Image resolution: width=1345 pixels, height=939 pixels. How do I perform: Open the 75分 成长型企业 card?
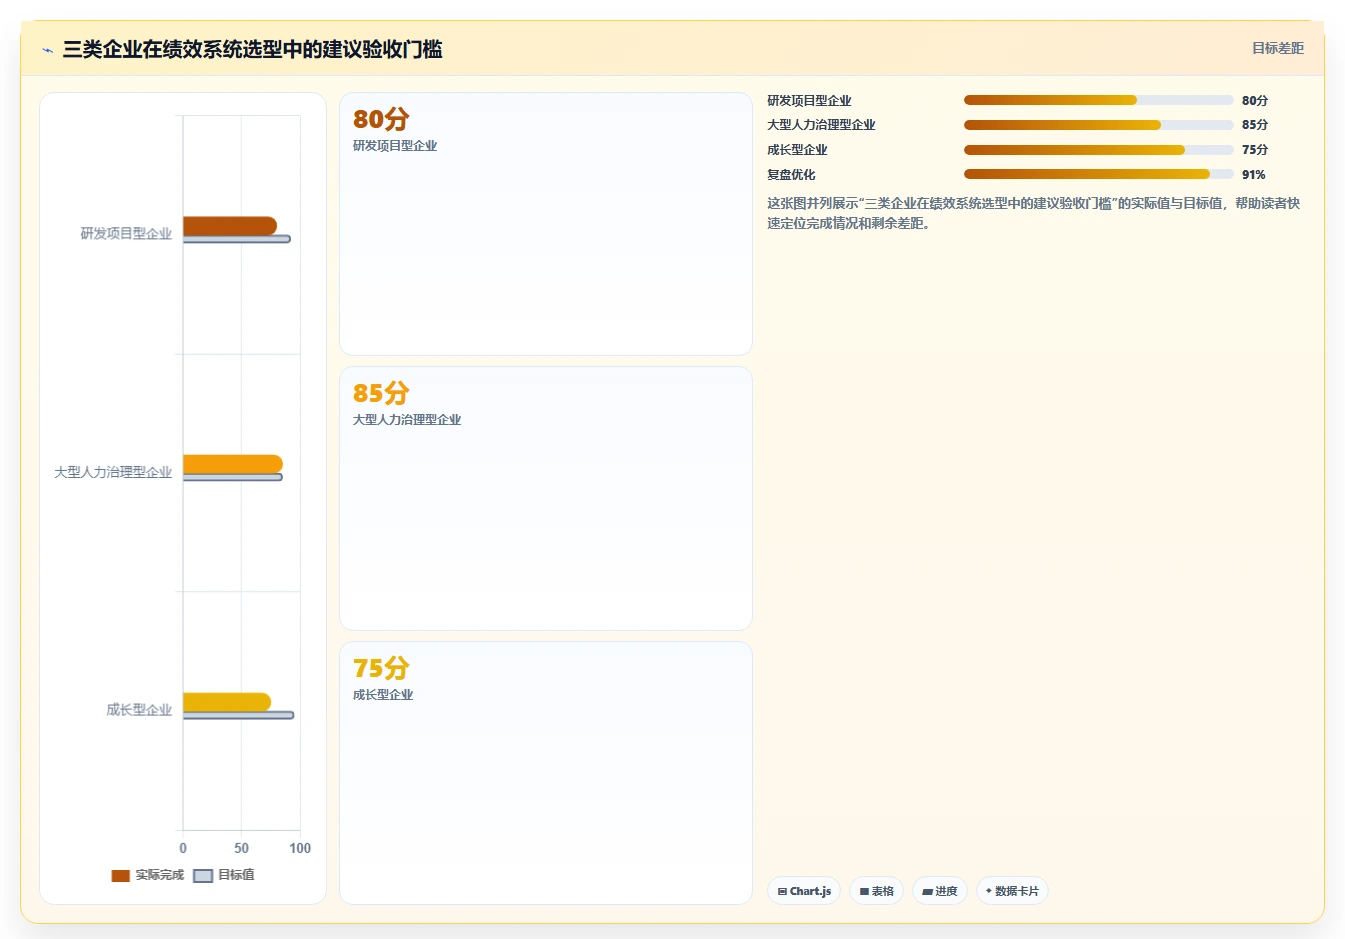(x=546, y=773)
